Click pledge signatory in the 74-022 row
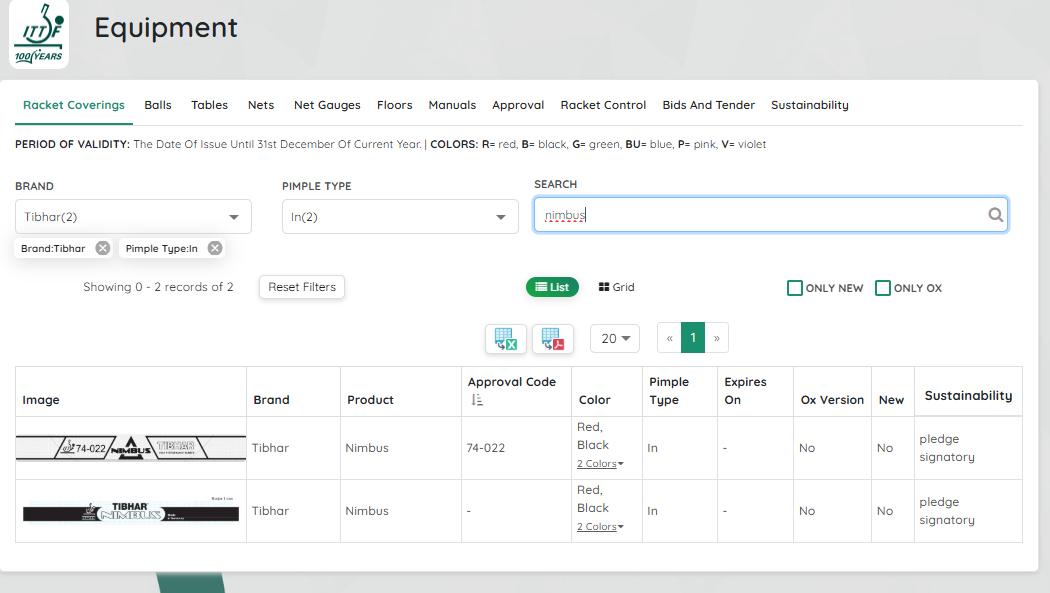The image size is (1050, 593). 947,448
